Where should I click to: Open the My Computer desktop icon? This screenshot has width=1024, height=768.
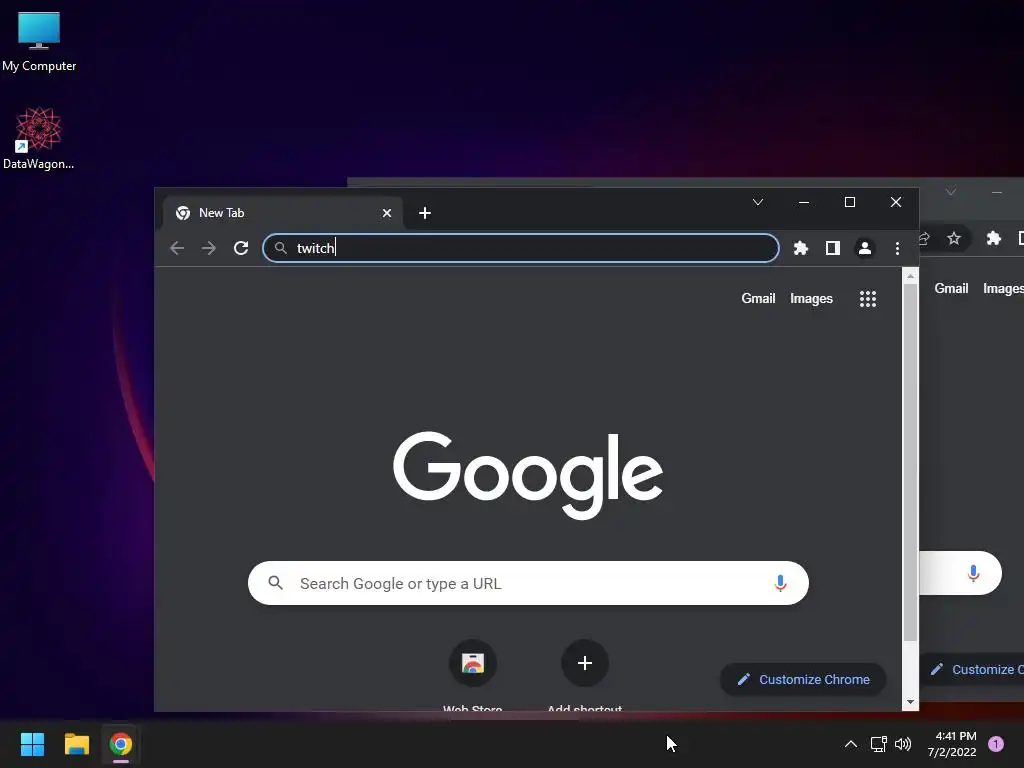pos(39,42)
